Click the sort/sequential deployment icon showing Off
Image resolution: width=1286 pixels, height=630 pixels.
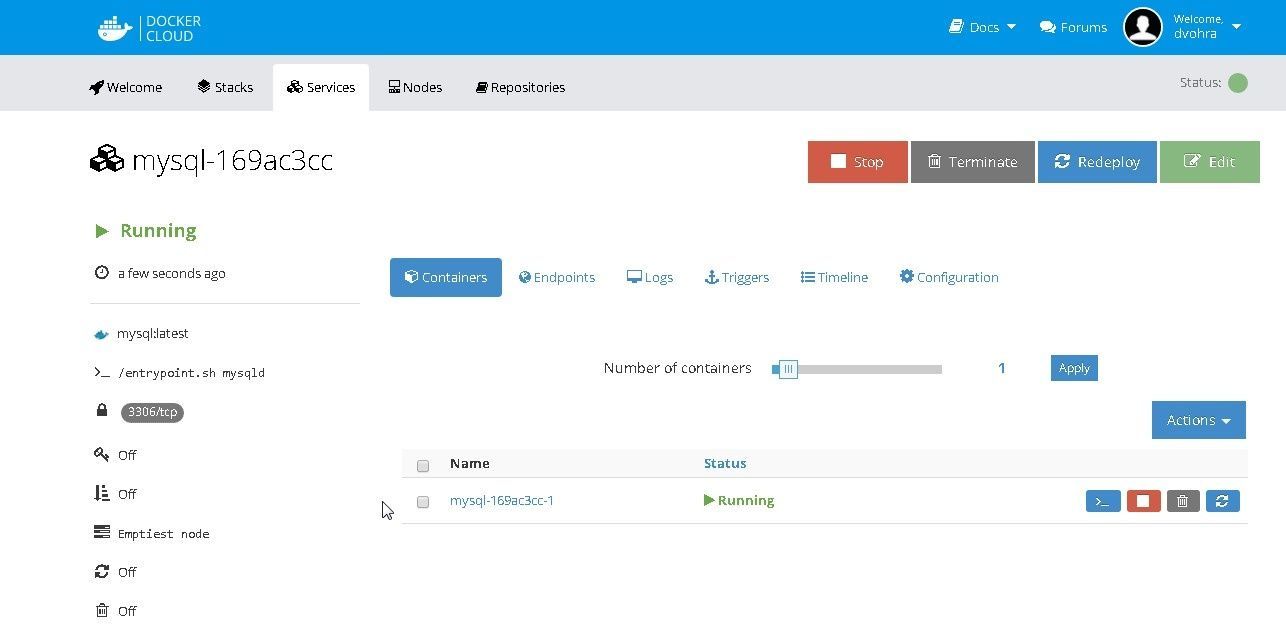101,493
